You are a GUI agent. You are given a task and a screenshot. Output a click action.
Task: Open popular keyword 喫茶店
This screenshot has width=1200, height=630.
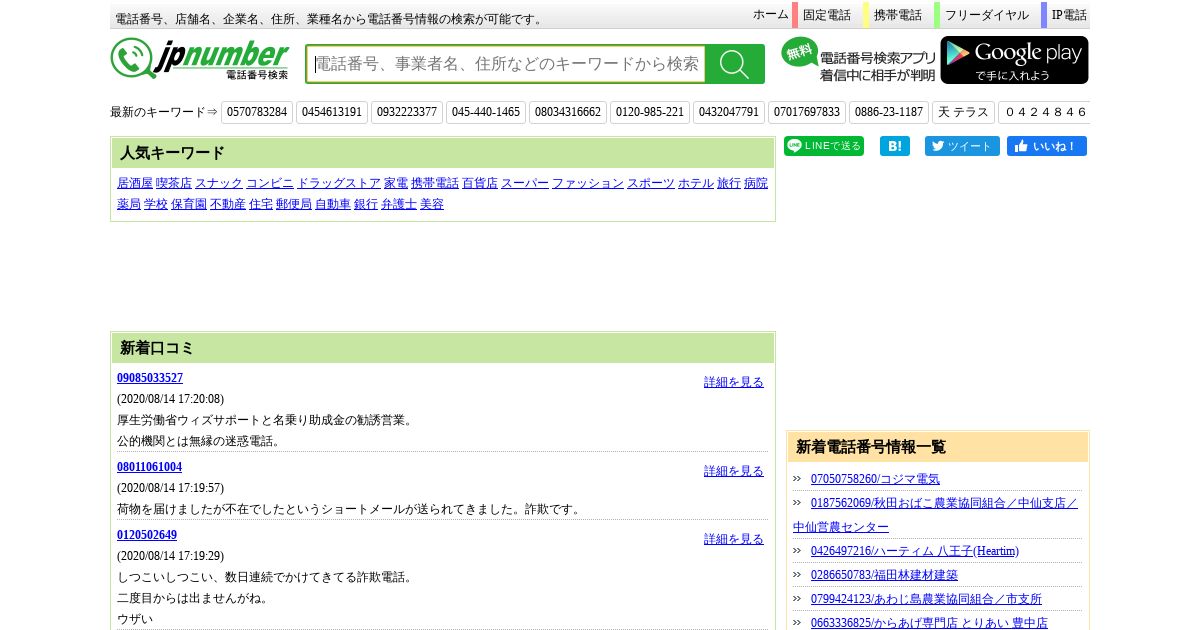(174, 183)
